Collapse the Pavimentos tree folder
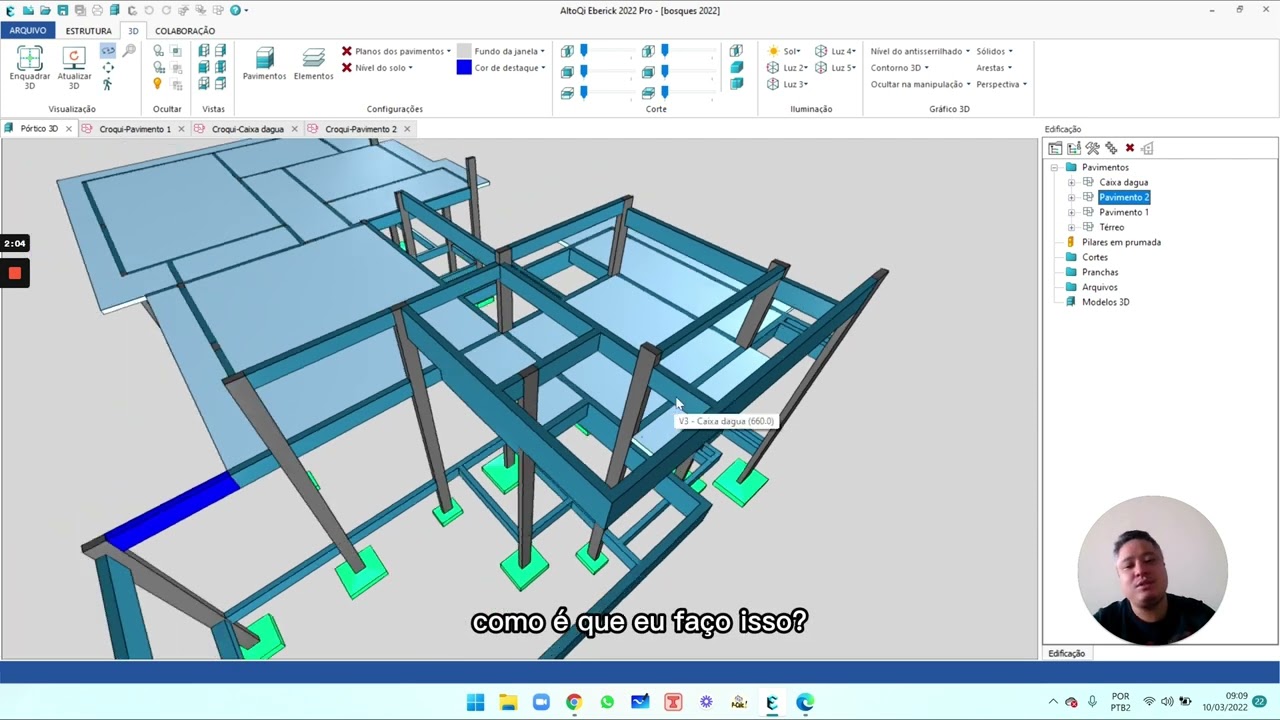The image size is (1280, 720). 1054,168
